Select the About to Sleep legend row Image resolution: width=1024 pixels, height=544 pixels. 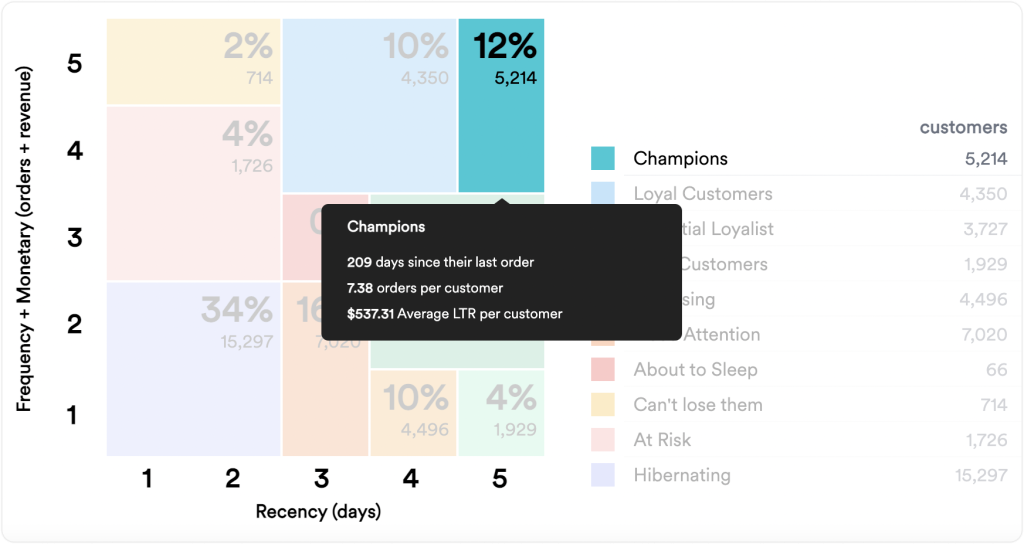(799, 370)
